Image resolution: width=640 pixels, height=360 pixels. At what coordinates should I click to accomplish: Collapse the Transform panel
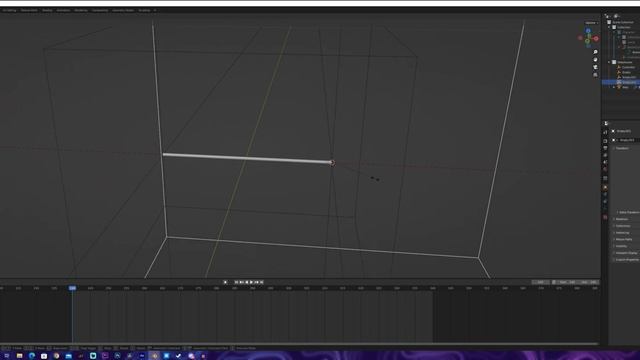(622, 148)
